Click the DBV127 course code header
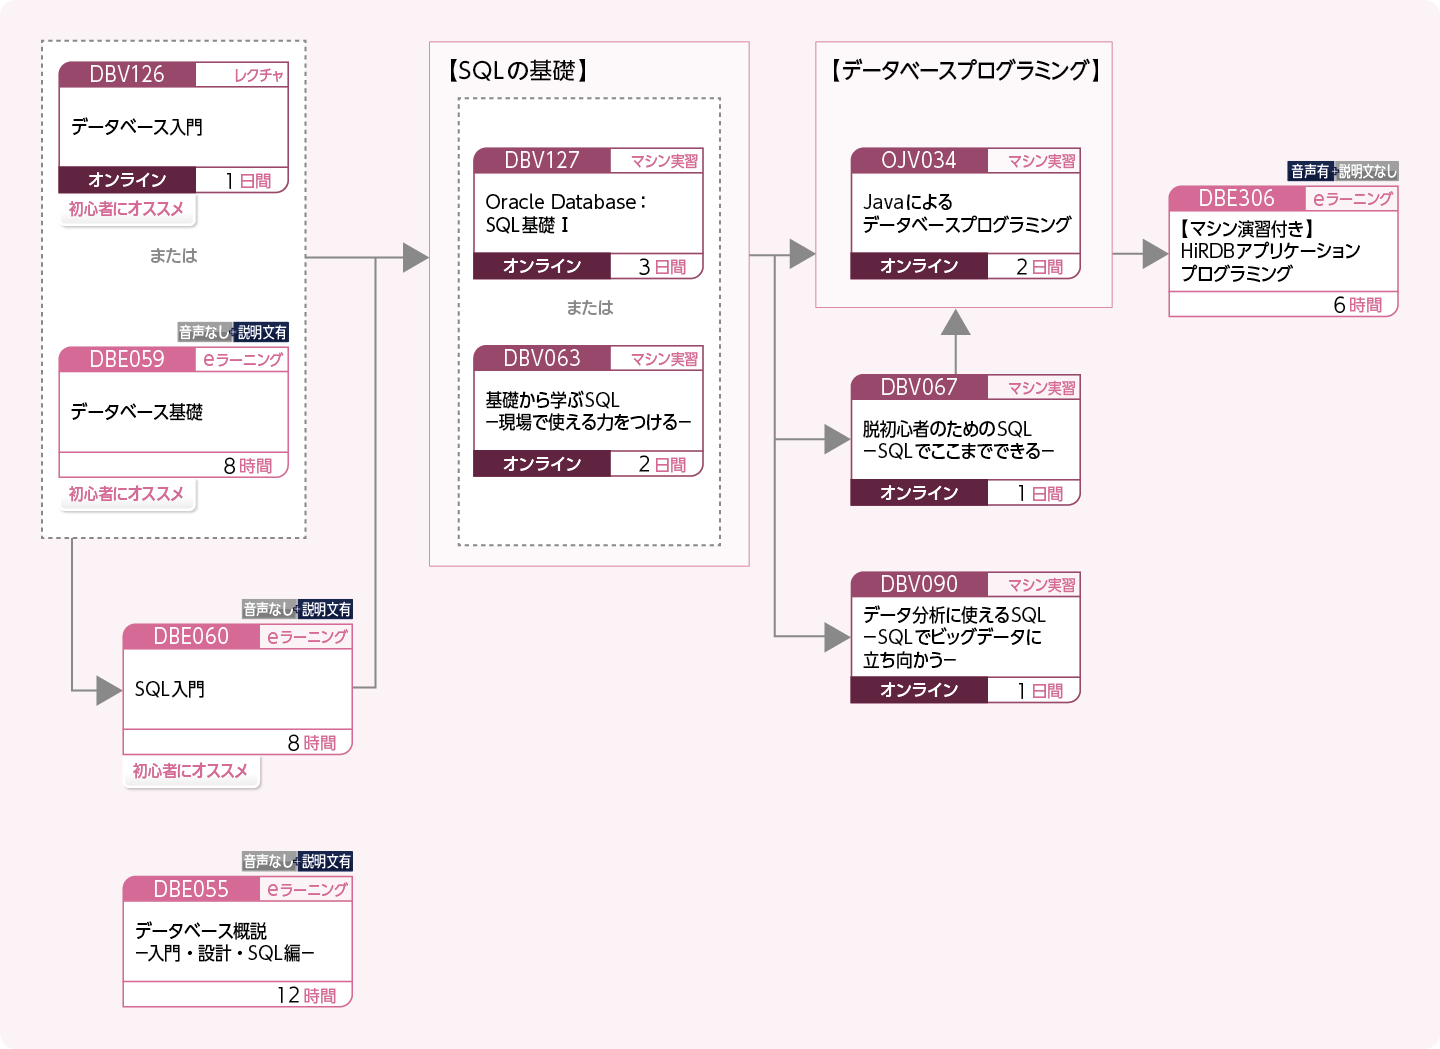The width and height of the screenshot is (1440, 1049). point(542,160)
